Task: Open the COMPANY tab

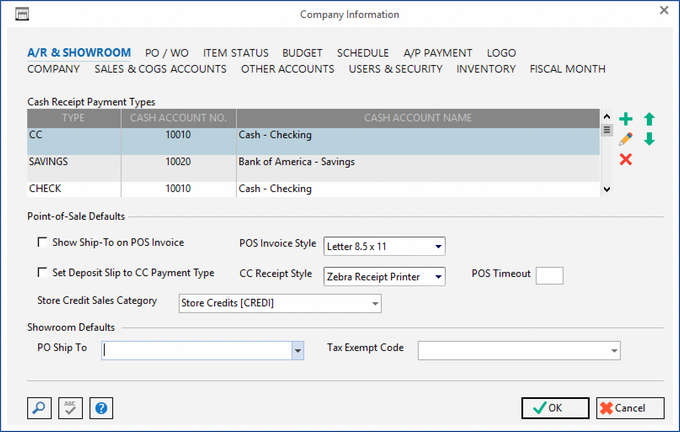Action: (54, 69)
